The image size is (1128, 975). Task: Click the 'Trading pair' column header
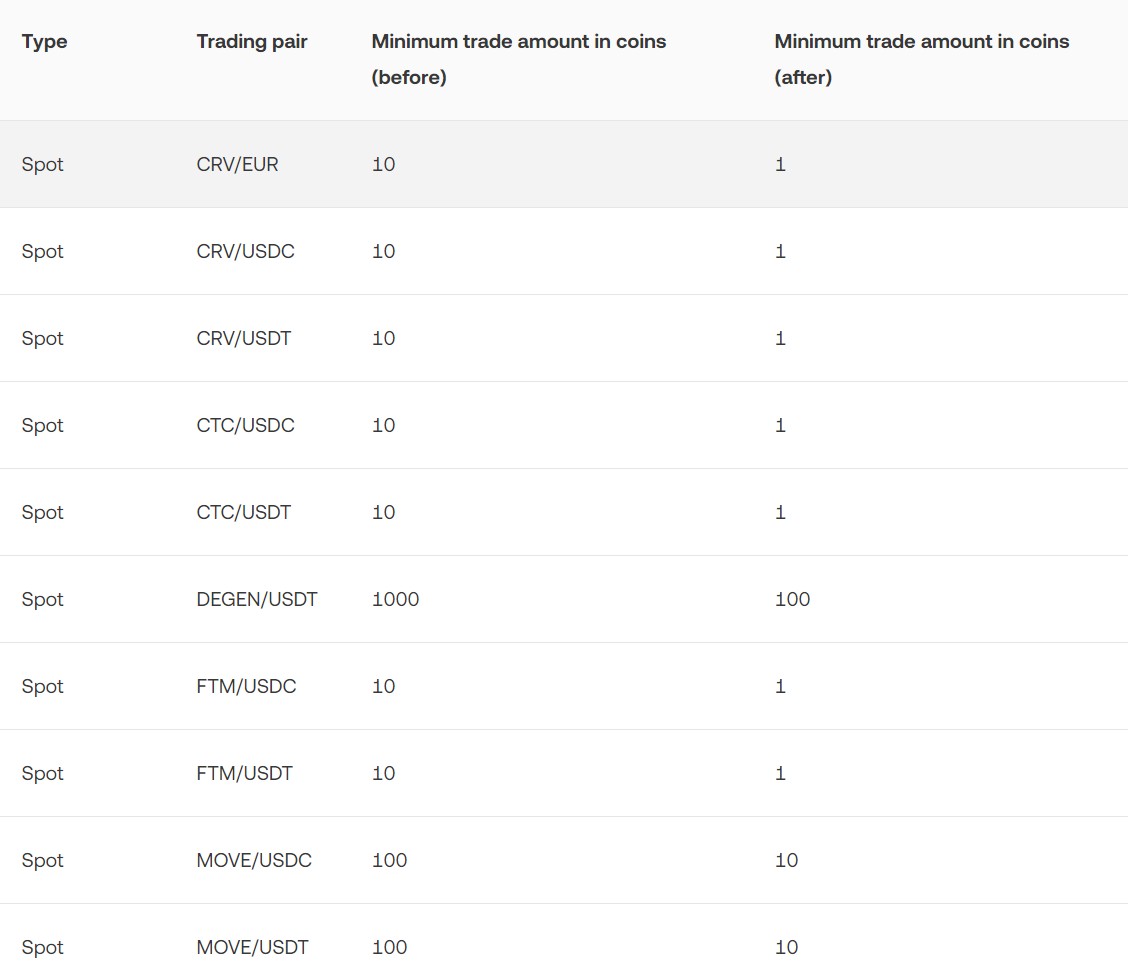(x=252, y=42)
